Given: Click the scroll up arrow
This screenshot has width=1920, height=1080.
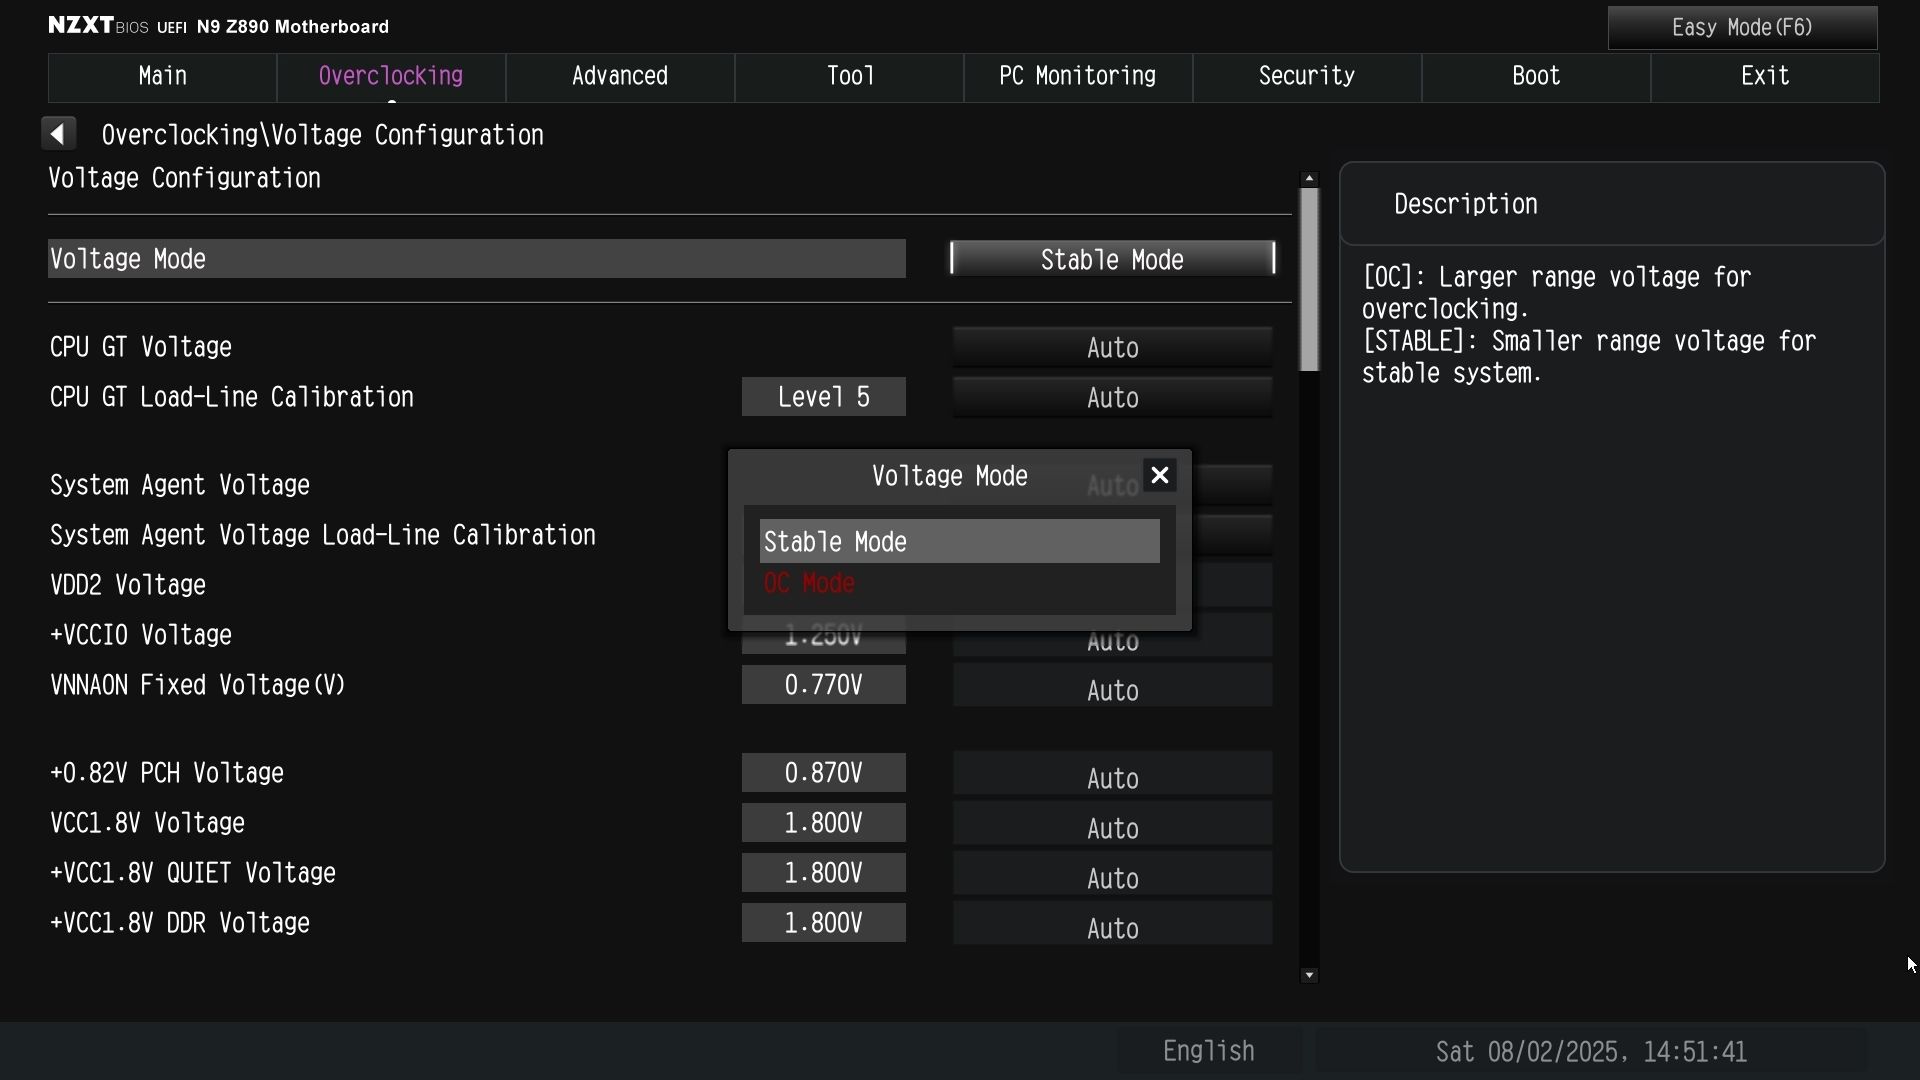Looking at the screenshot, I should 1309,178.
